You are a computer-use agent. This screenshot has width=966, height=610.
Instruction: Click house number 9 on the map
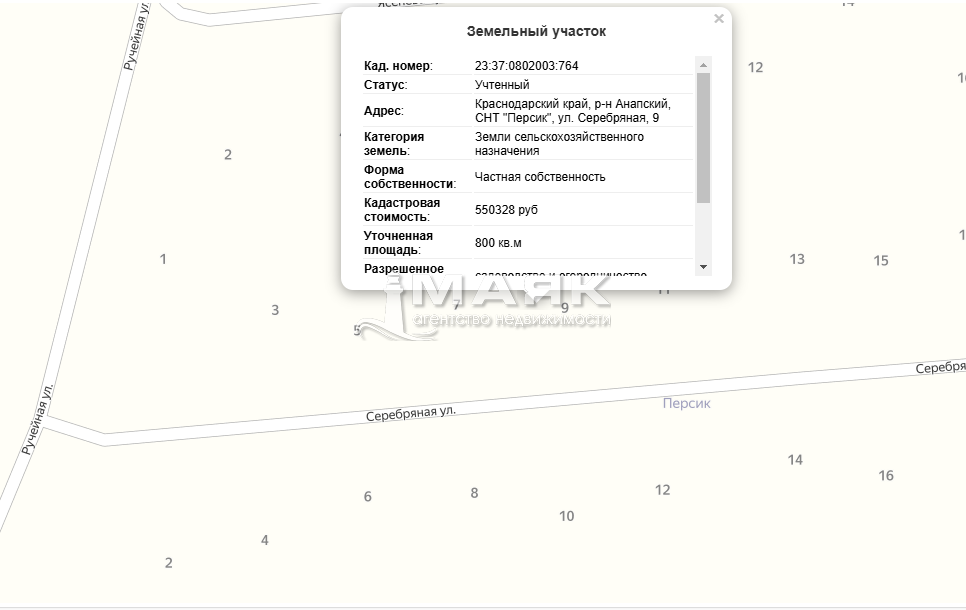[564, 307]
